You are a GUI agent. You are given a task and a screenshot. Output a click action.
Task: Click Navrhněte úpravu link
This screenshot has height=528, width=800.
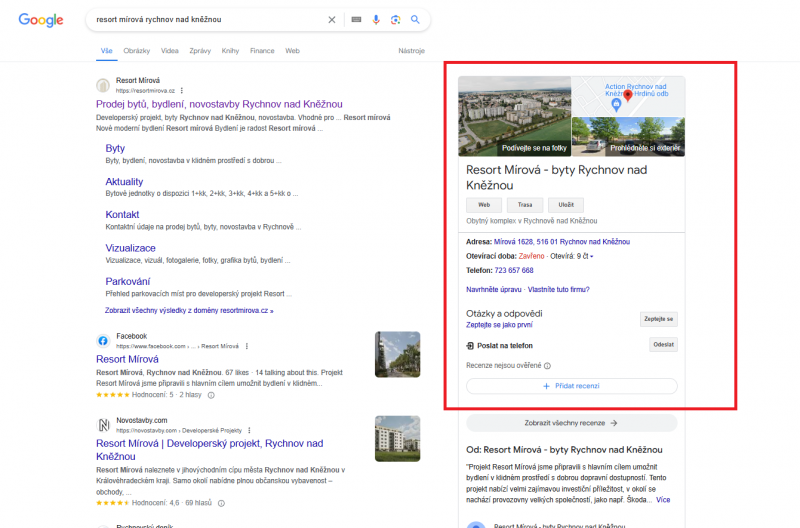tap(493, 290)
